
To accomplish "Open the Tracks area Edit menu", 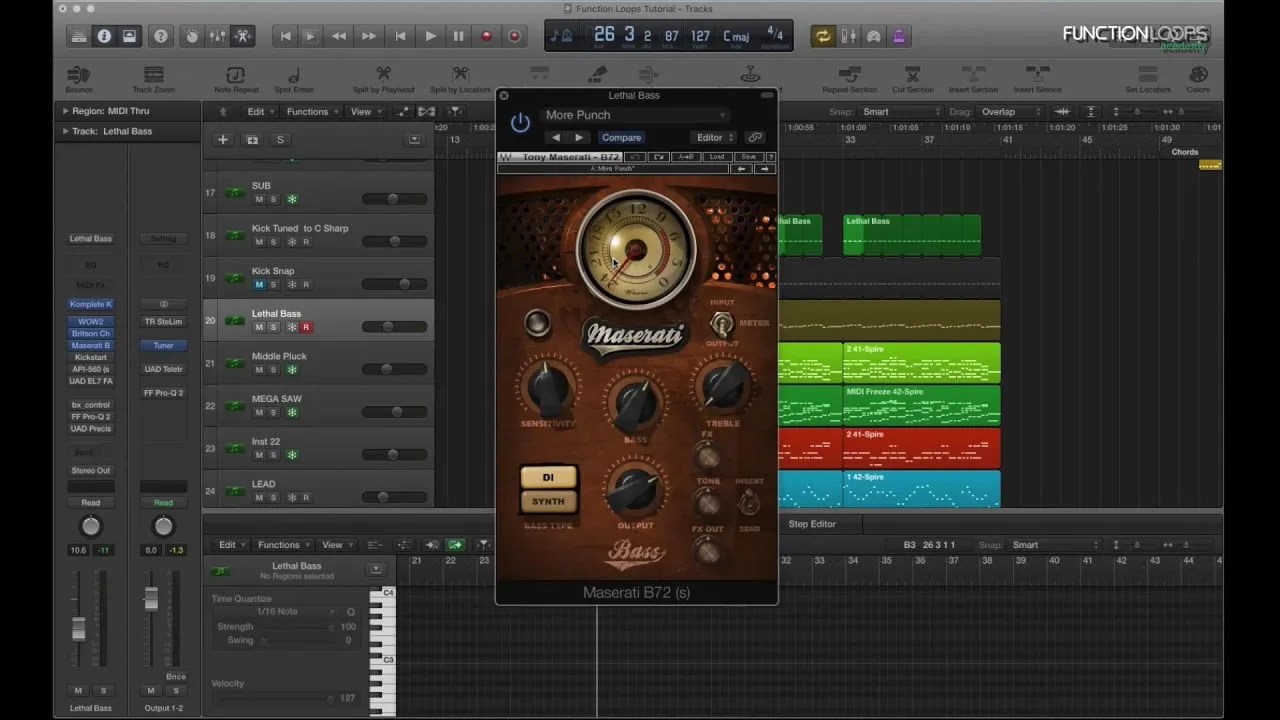I will click(x=260, y=112).
